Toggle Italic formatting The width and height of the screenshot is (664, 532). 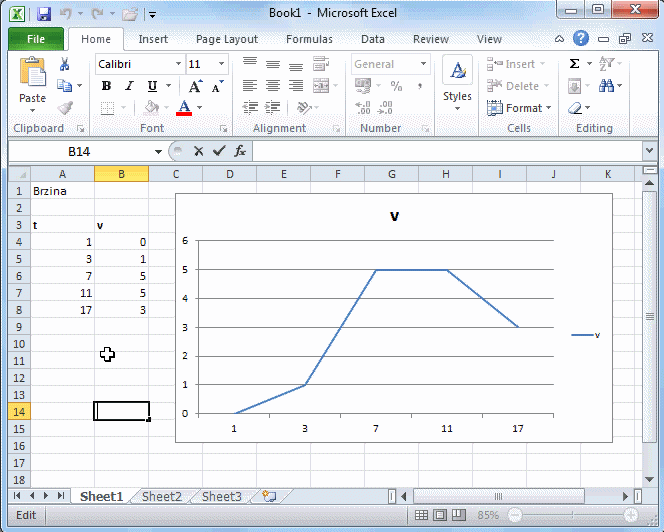129,86
